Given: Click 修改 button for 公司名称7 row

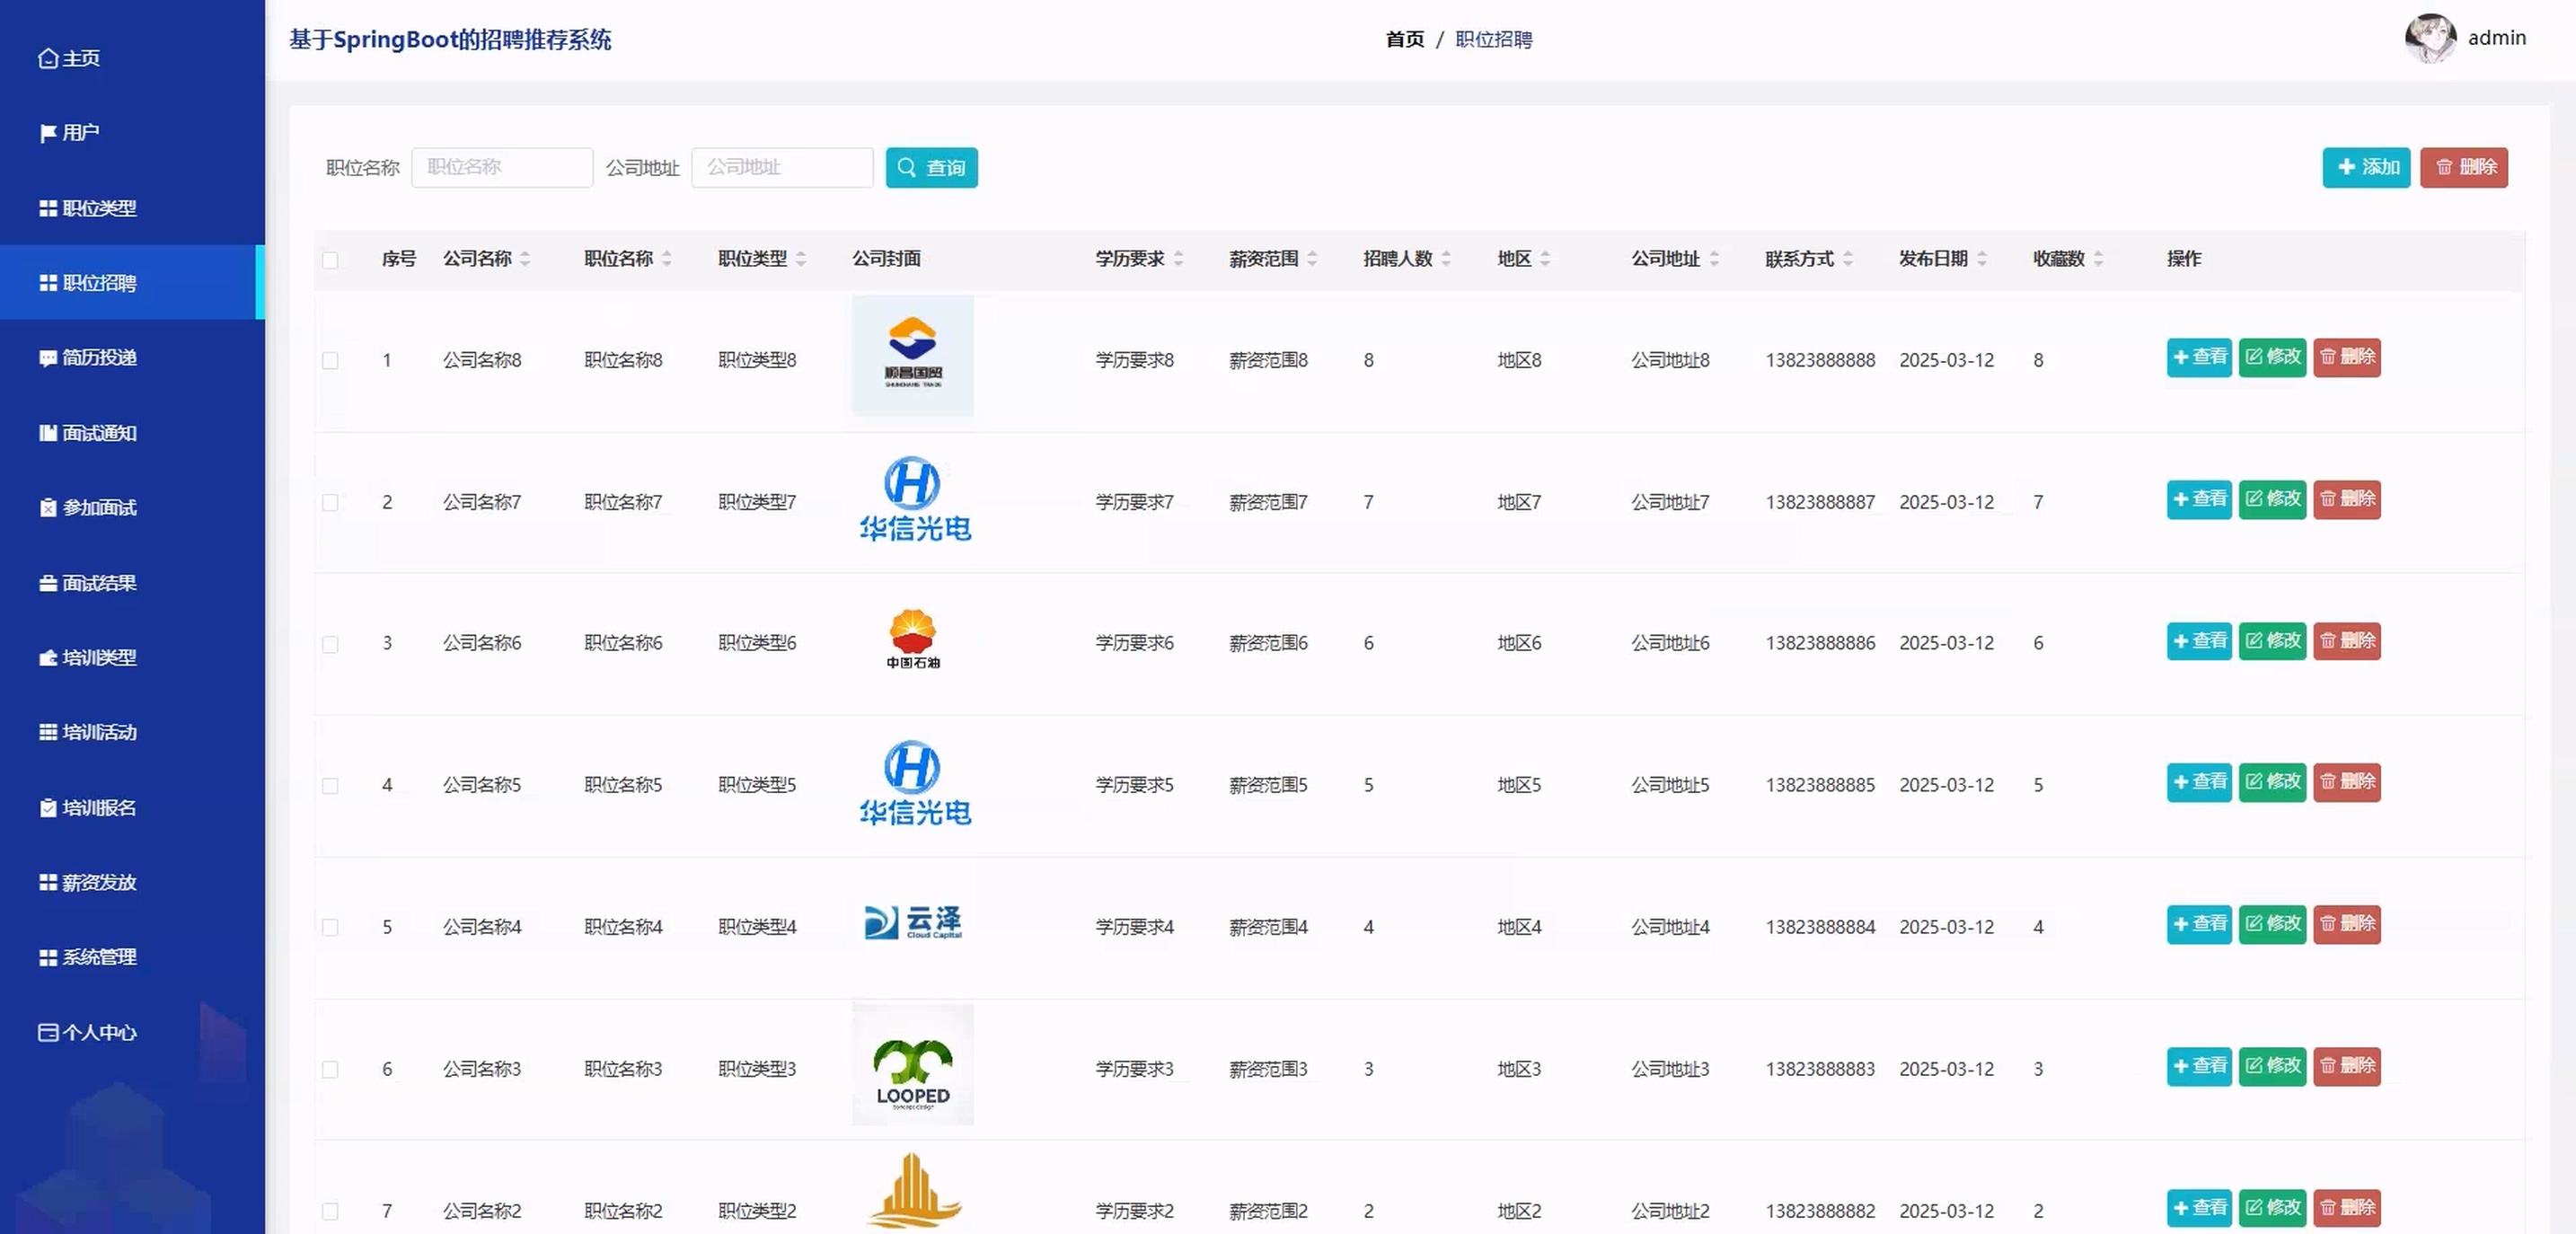Looking at the screenshot, I should tap(2272, 499).
